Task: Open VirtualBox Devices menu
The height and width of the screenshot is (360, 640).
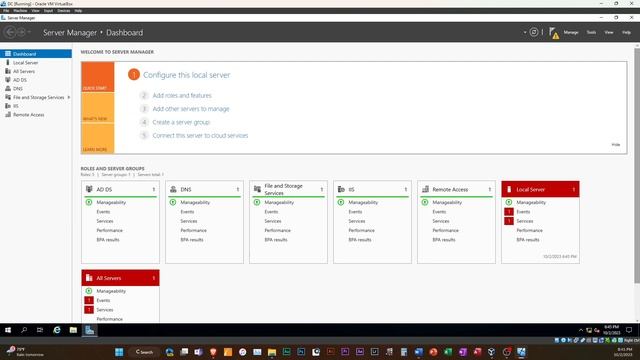Action: pos(63,11)
